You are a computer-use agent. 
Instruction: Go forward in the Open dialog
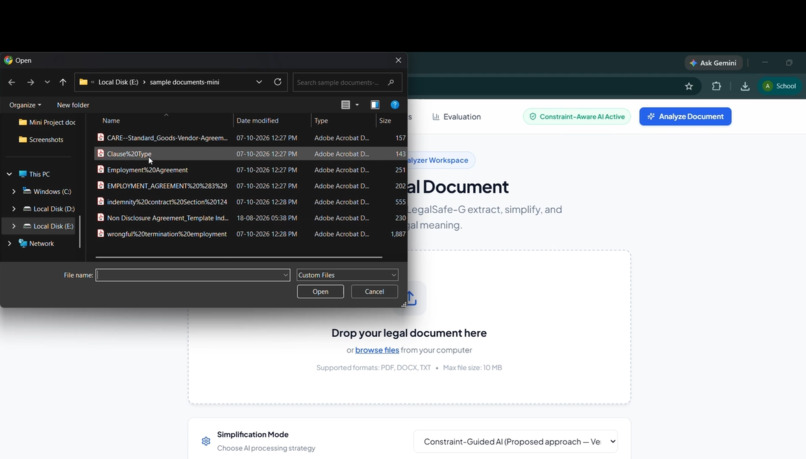coord(30,82)
